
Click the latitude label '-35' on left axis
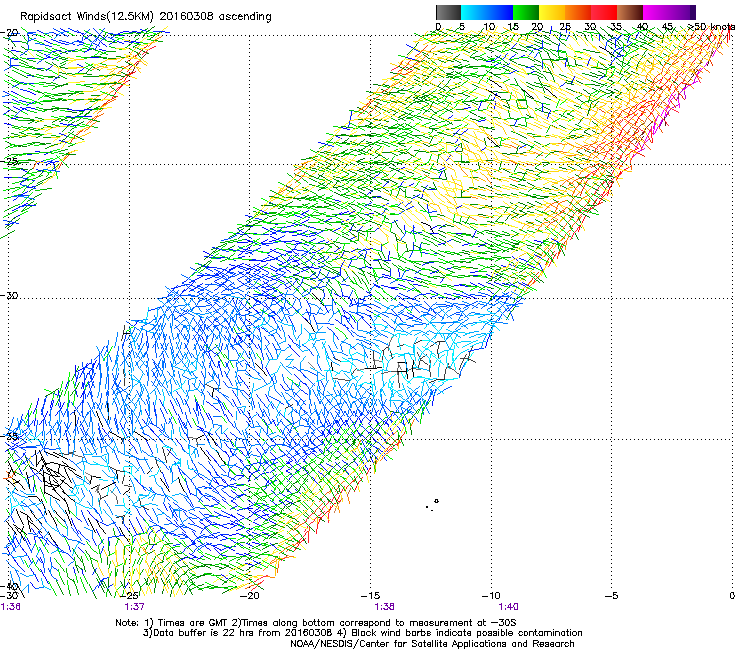[x=10, y=437]
